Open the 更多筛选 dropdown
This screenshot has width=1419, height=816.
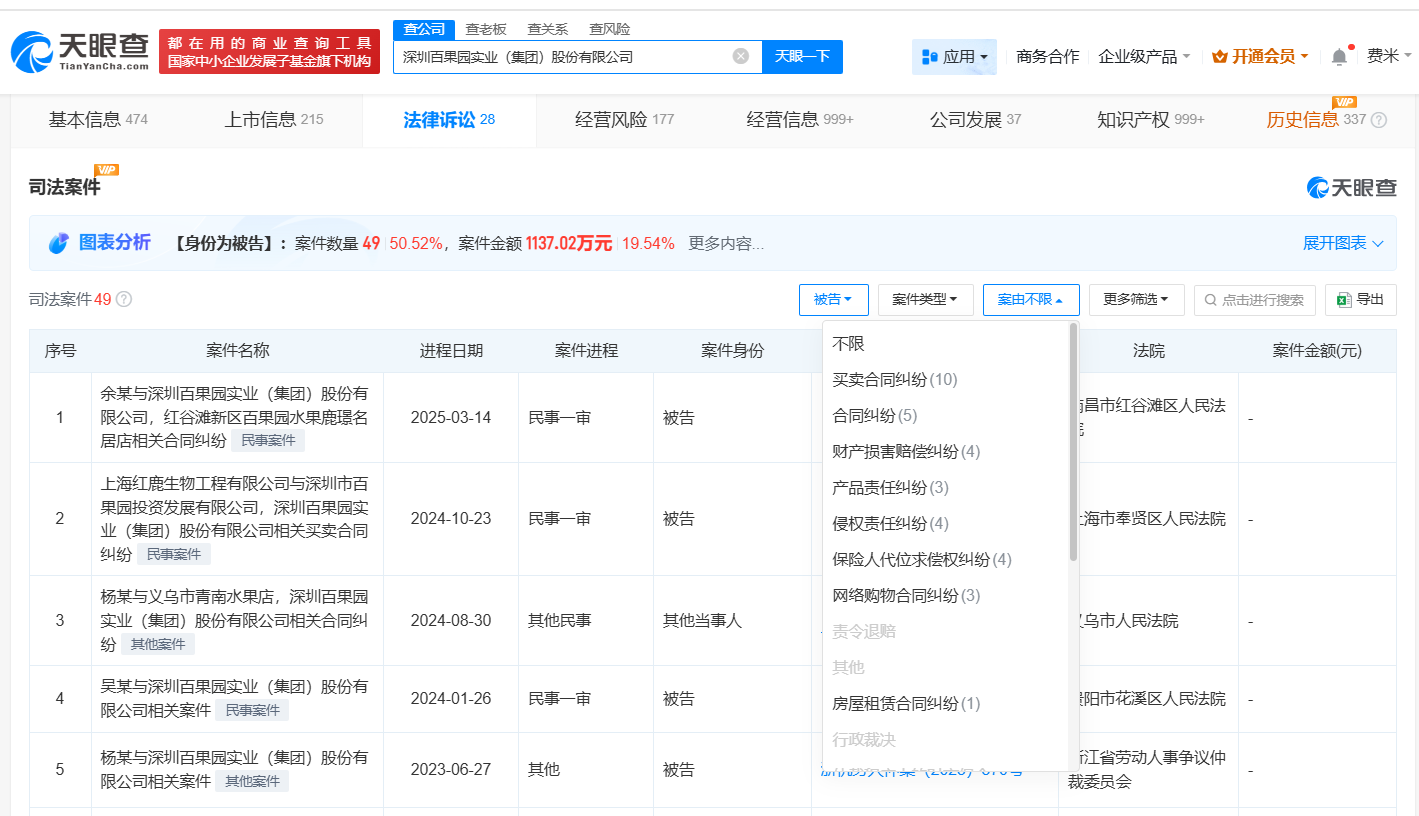pos(1136,299)
